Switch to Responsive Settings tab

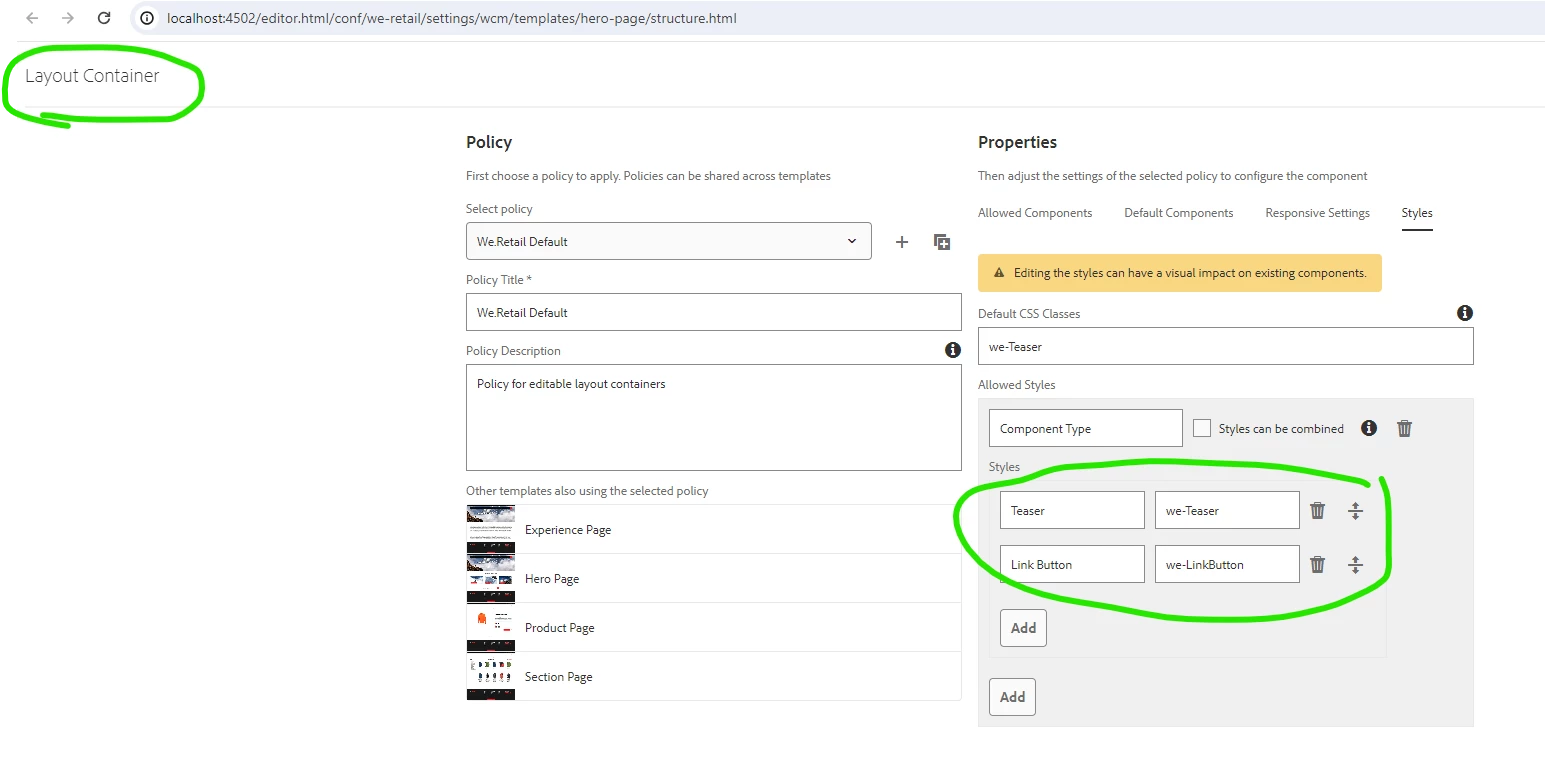[x=1317, y=213]
